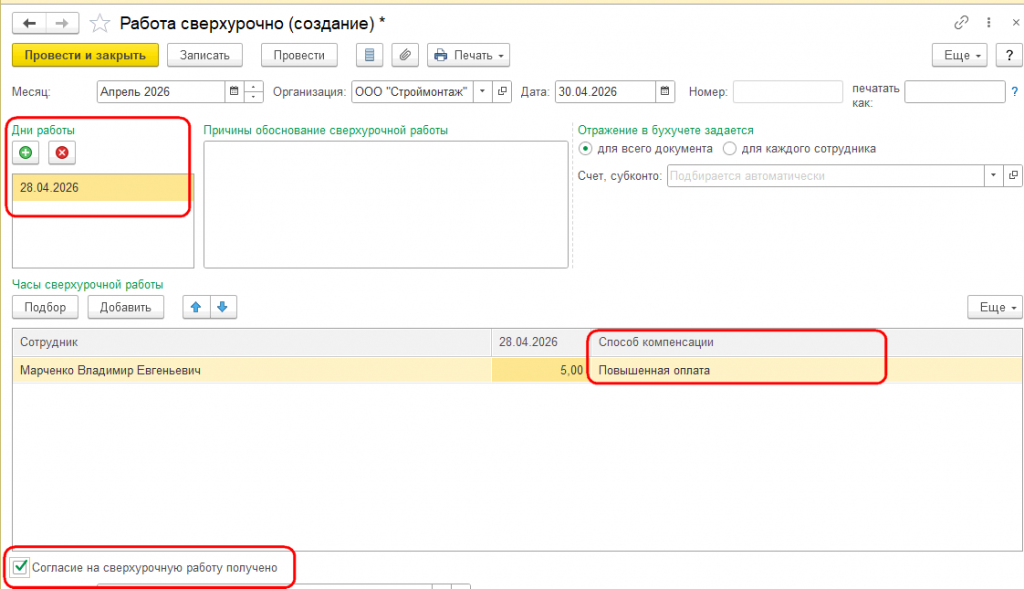Image resolution: width=1024 pixels, height=589 pixels.
Task: Open the calendar picker for Дата field
Action: [x=665, y=91]
